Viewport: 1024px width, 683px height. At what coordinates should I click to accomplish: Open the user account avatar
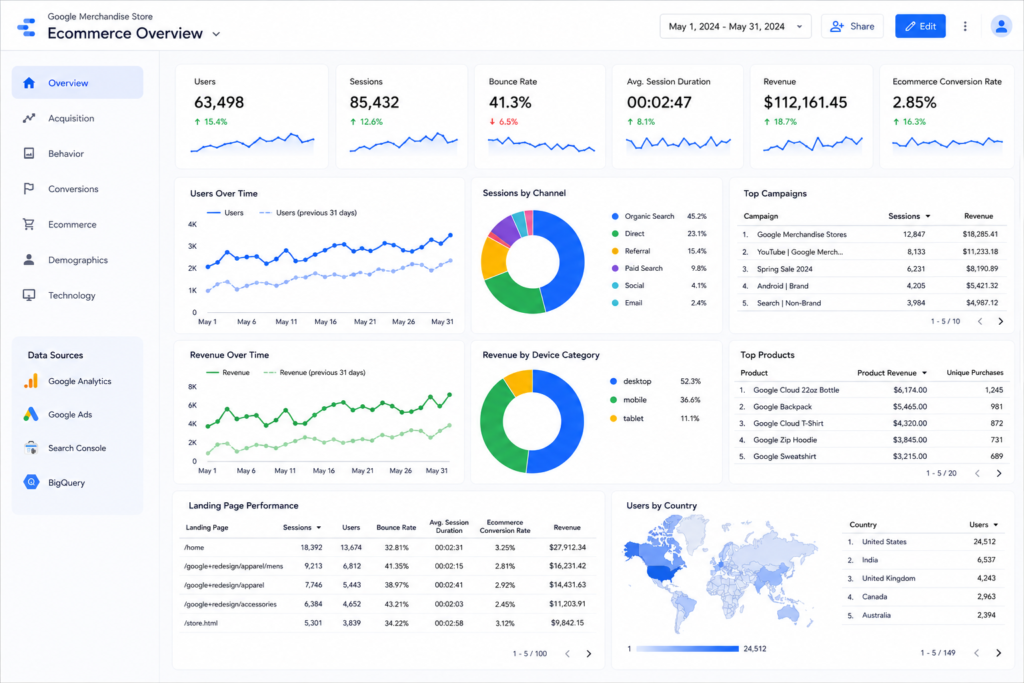tap(1000, 26)
